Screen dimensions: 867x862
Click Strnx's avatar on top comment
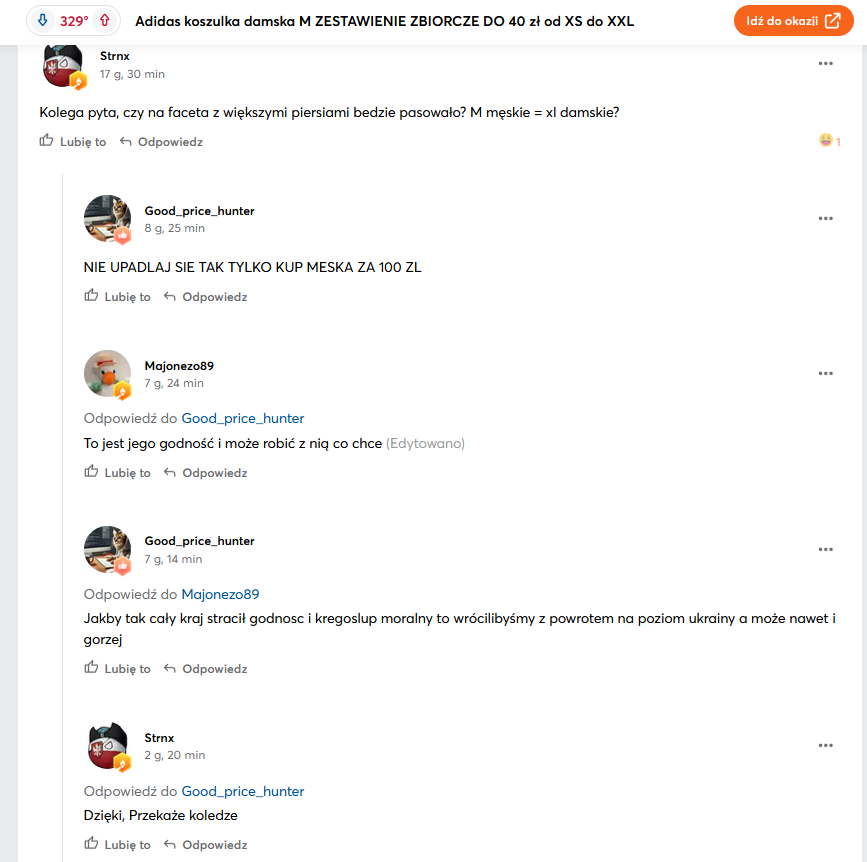point(64,66)
